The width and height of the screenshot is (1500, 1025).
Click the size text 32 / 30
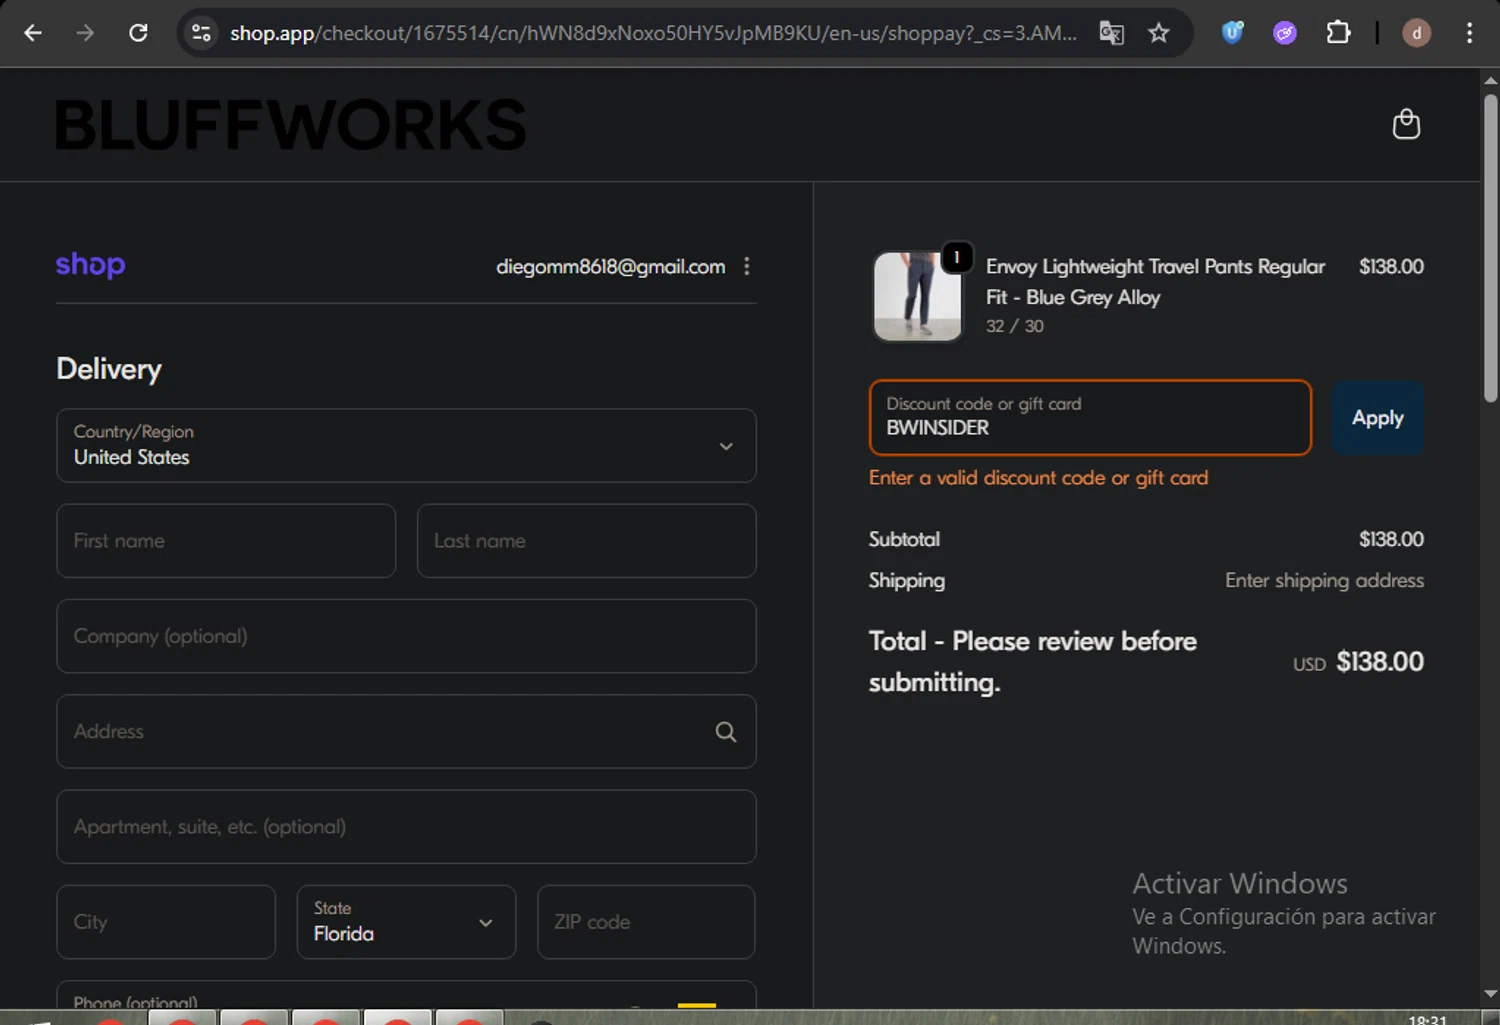pyautogui.click(x=1014, y=326)
